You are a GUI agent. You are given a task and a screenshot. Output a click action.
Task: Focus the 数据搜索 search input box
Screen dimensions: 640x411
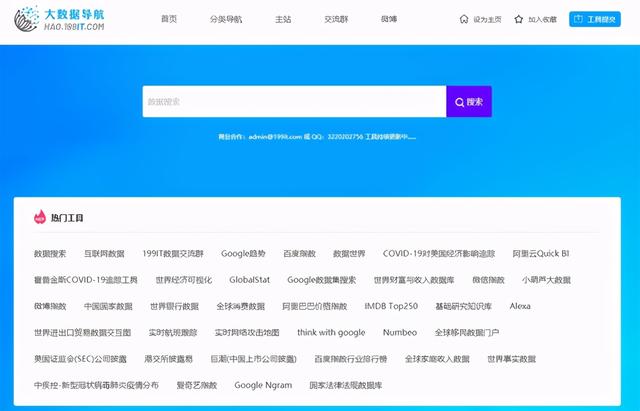coord(294,102)
